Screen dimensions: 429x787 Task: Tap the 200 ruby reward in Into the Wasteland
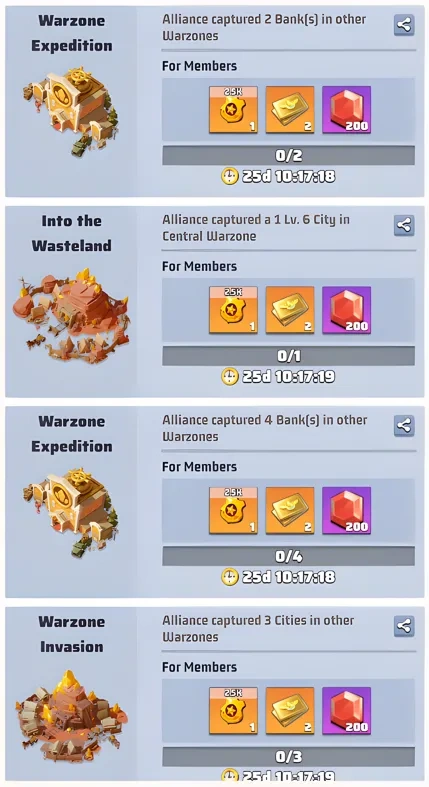tap(347, 310)
